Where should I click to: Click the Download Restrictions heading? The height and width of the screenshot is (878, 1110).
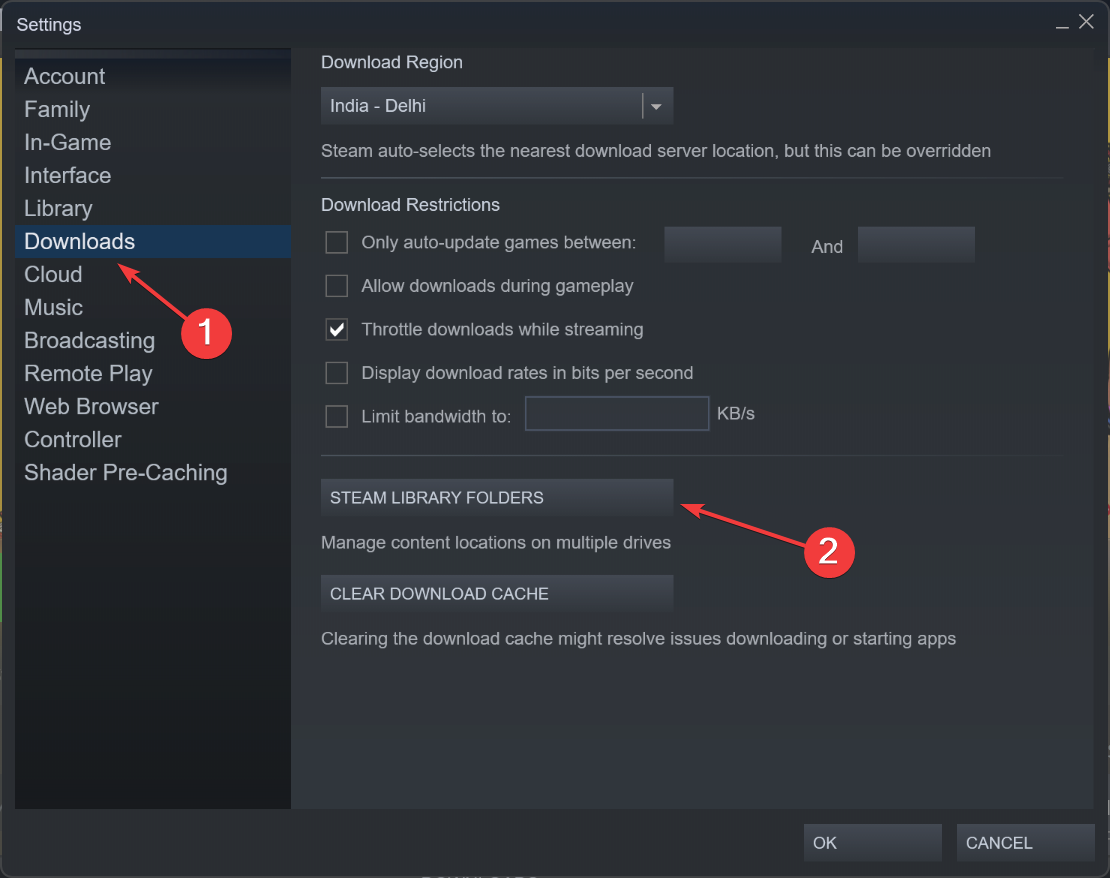[411, 205]
